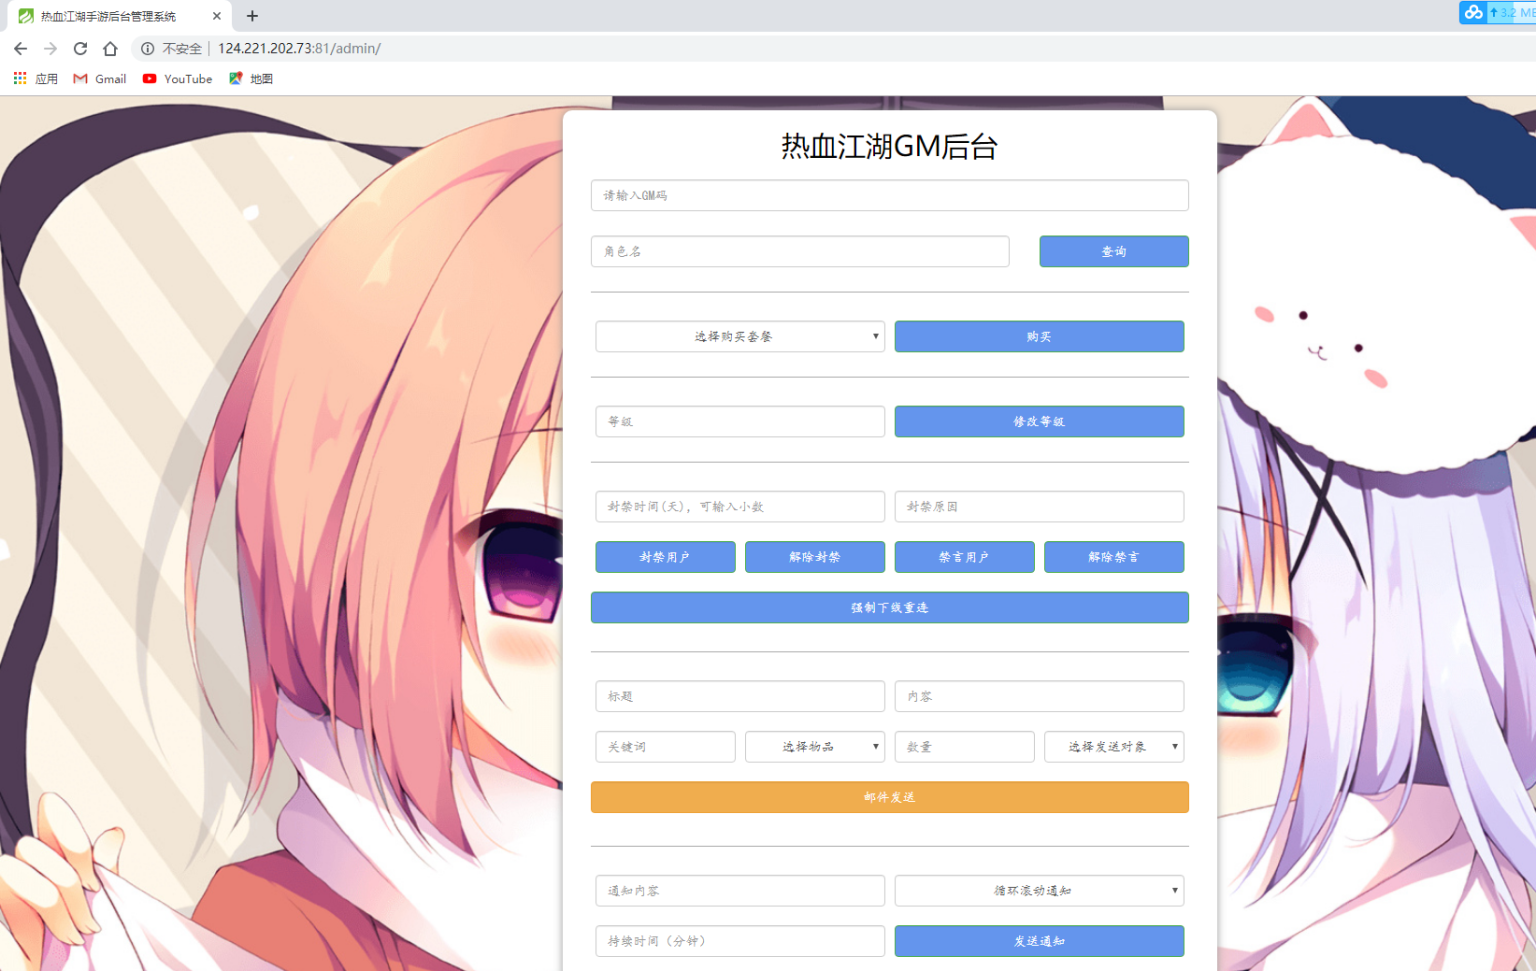This screenshot has height=971, width=1536.
Task: Click the 查询 button
Action: tap(1114, 251)
